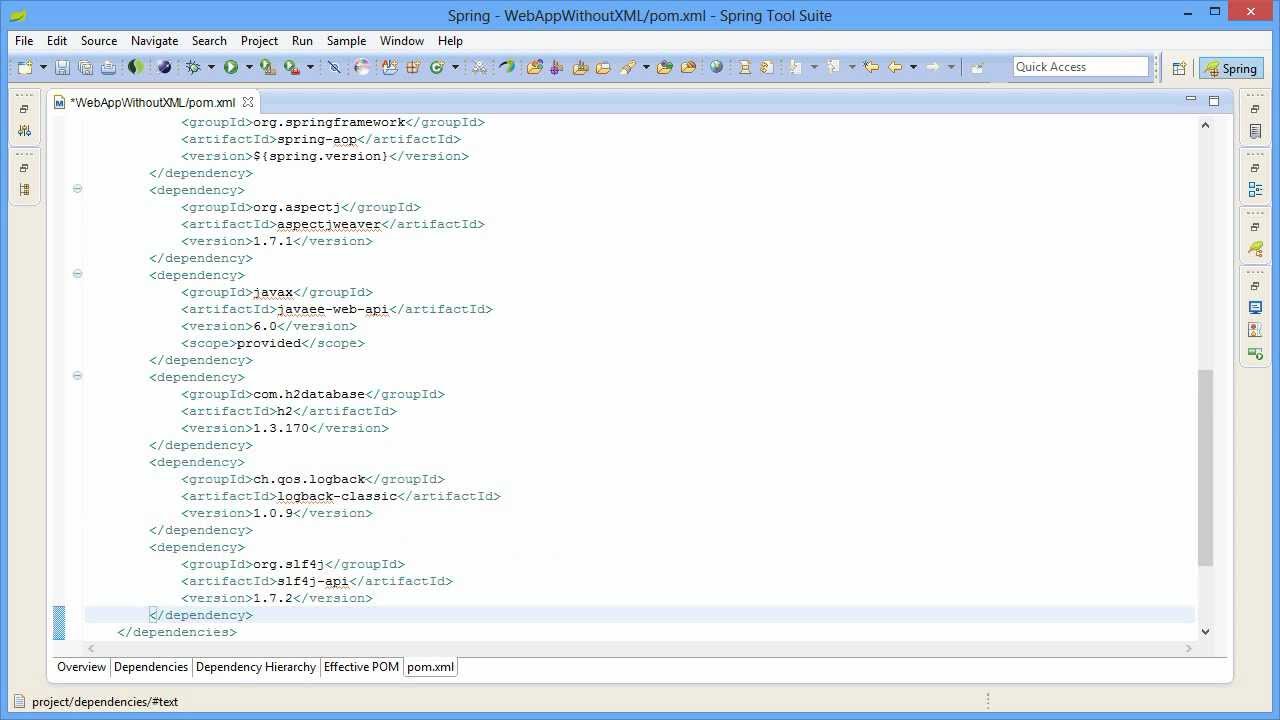Click the Run External Tools icon
Image resolution: width=1280 pixels, height=720 pixels.
click(x=291, y=67)
